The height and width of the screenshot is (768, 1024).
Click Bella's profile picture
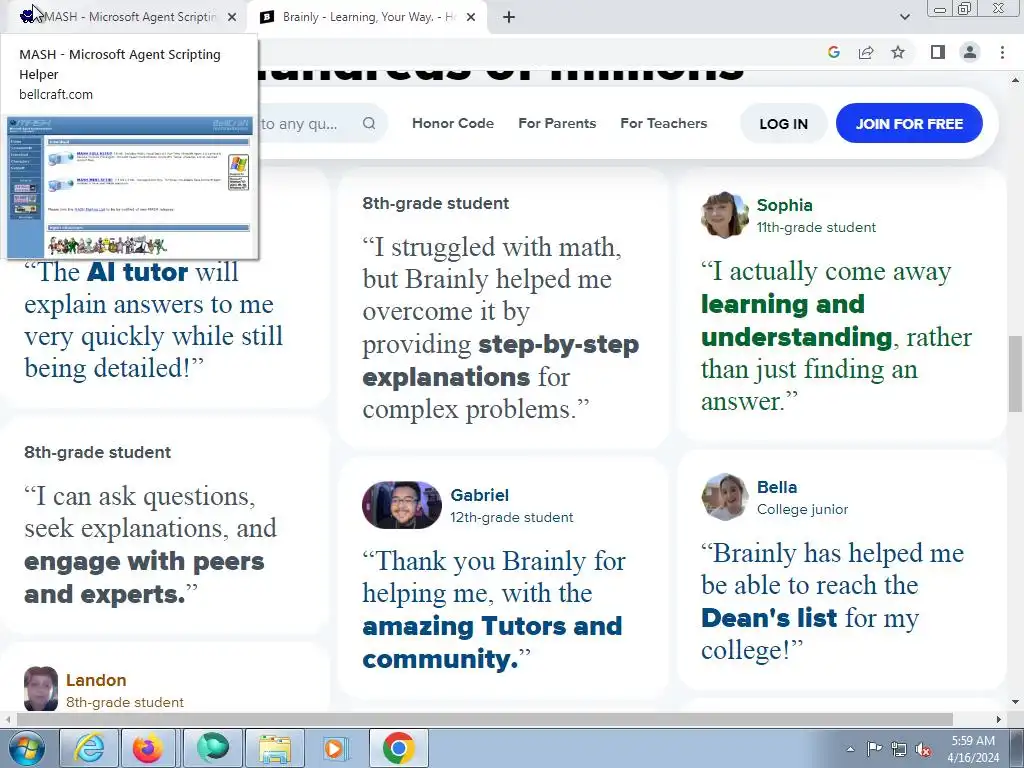pyautogui.click(x=724, y=497)
